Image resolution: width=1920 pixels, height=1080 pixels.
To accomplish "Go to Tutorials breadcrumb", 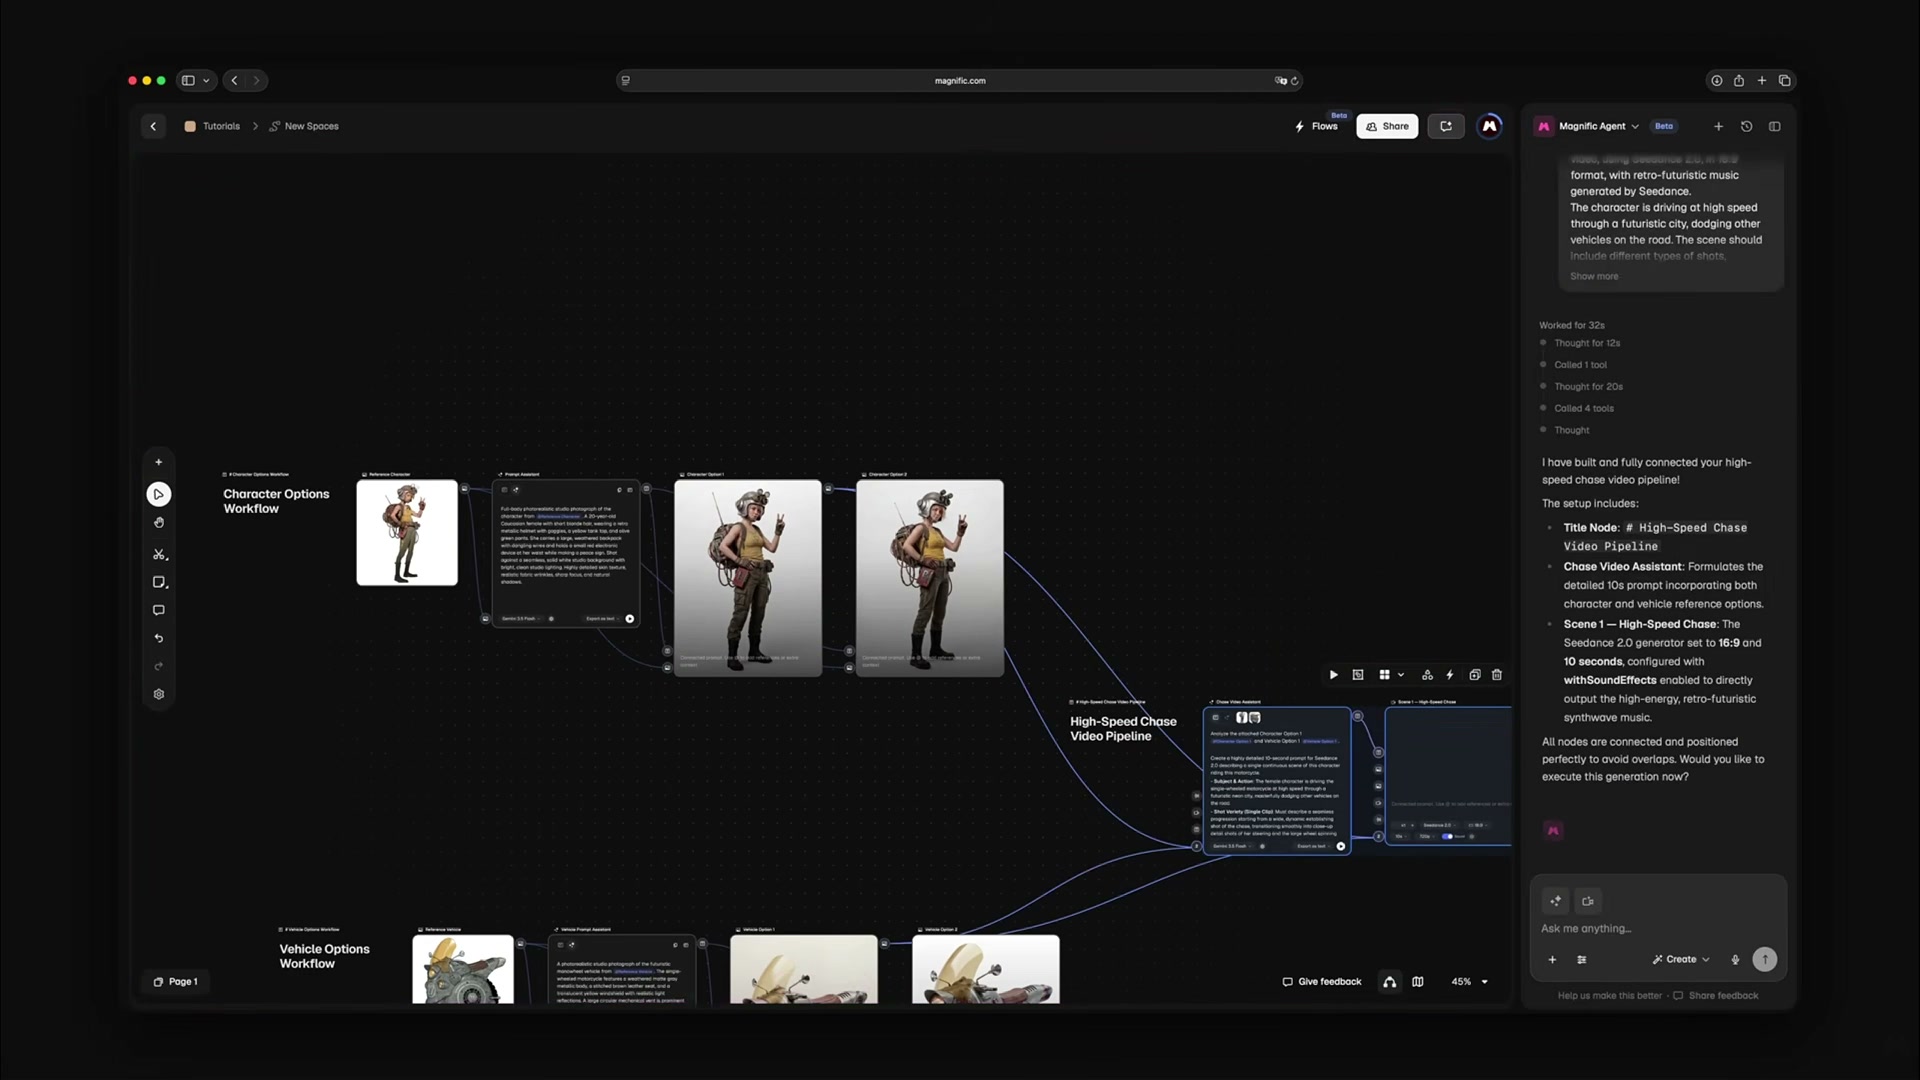I will pyautogui.click(x=212, y=126).
